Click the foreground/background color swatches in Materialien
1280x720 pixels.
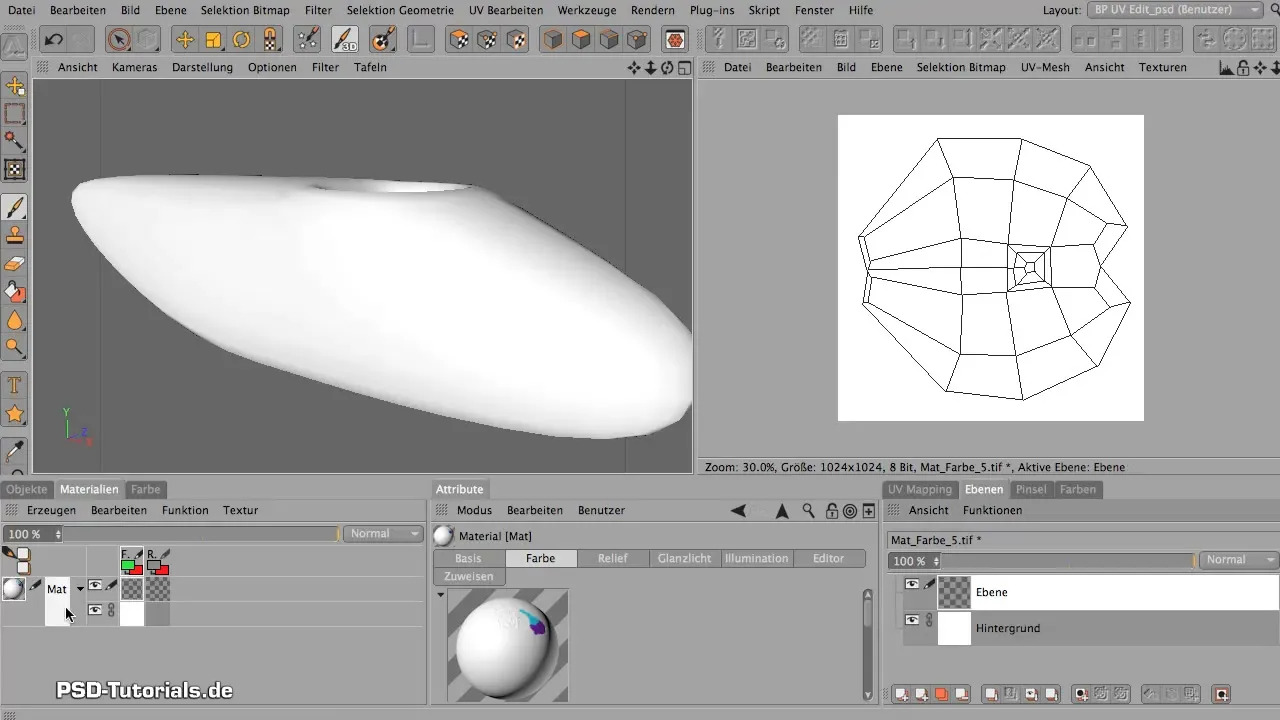point(18,560)
